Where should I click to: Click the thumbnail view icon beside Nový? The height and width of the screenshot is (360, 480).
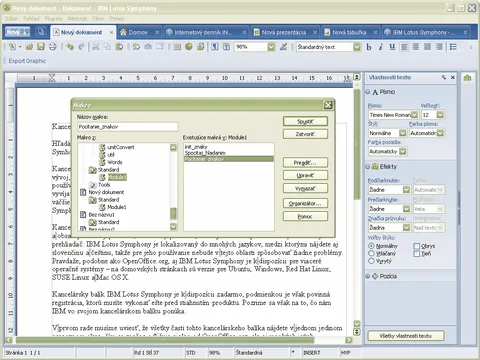[41, 32]
